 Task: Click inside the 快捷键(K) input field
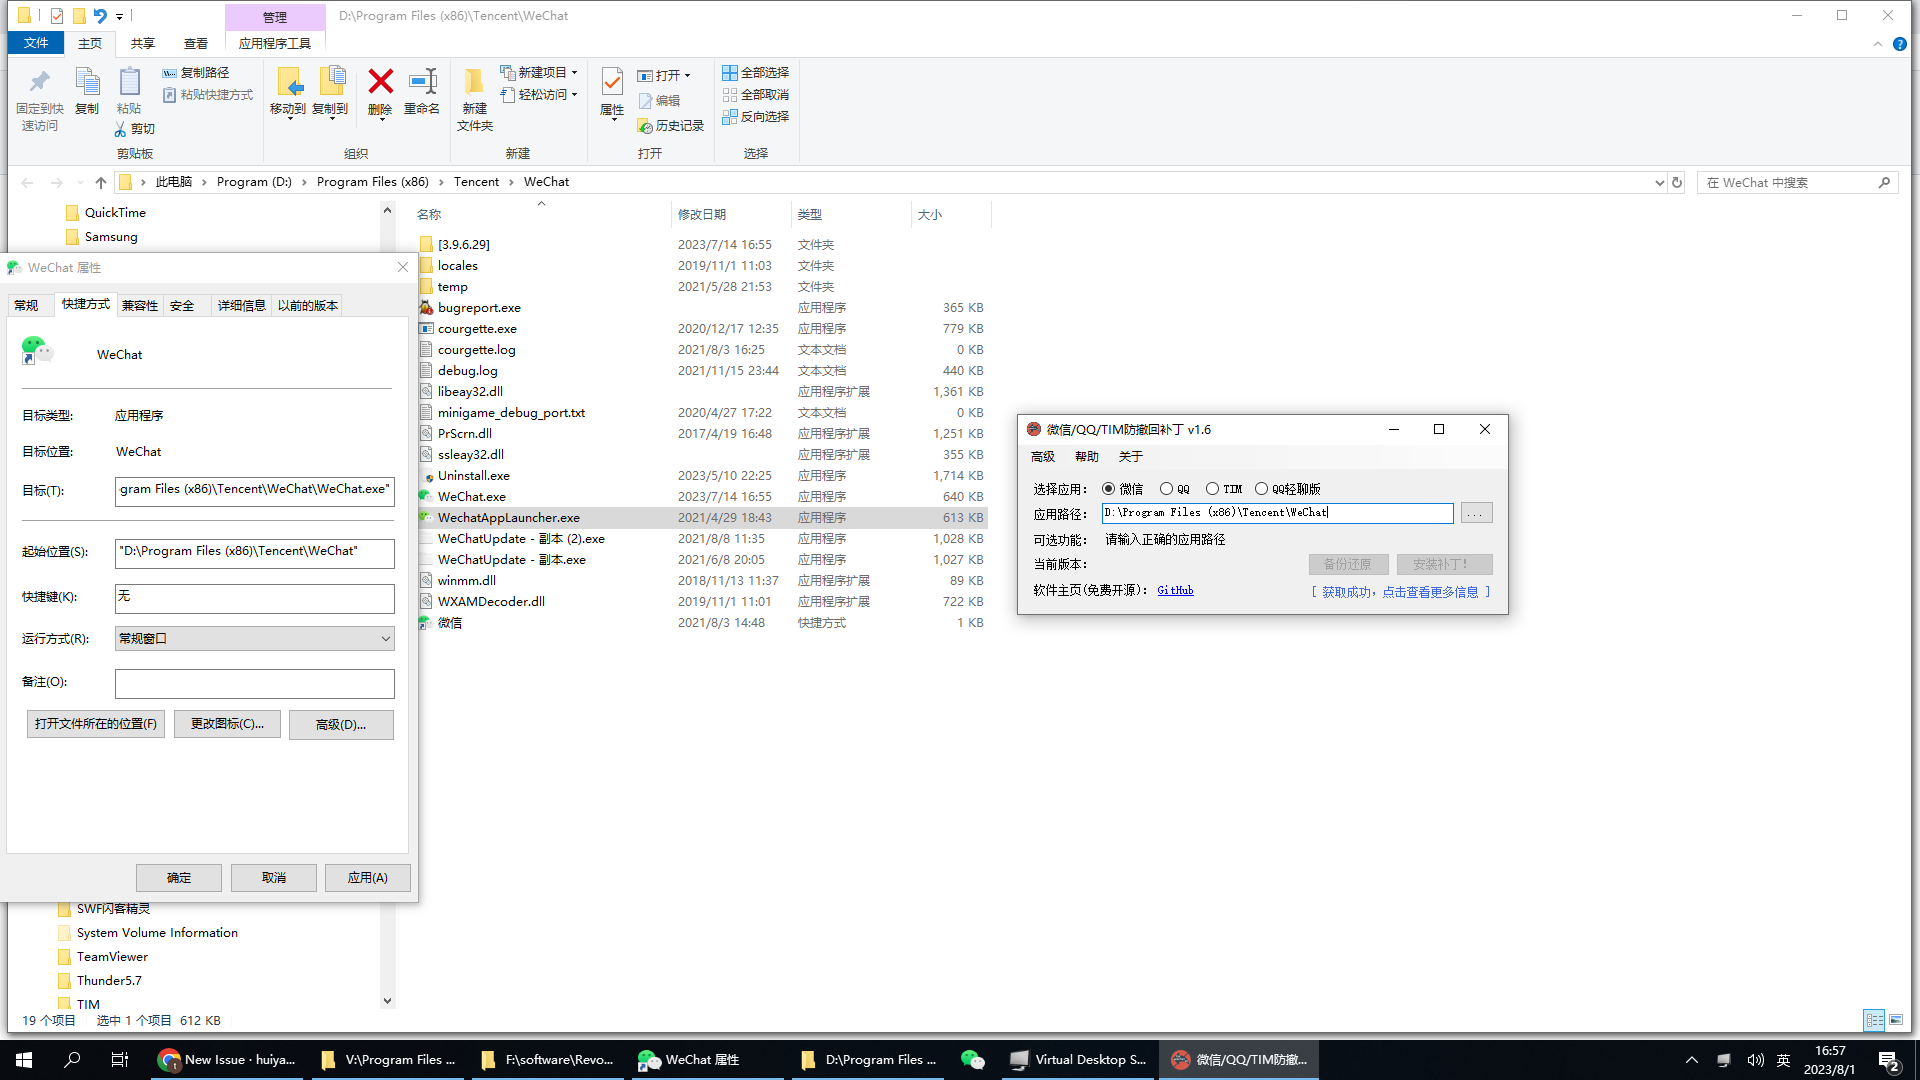tap(254, 598)
